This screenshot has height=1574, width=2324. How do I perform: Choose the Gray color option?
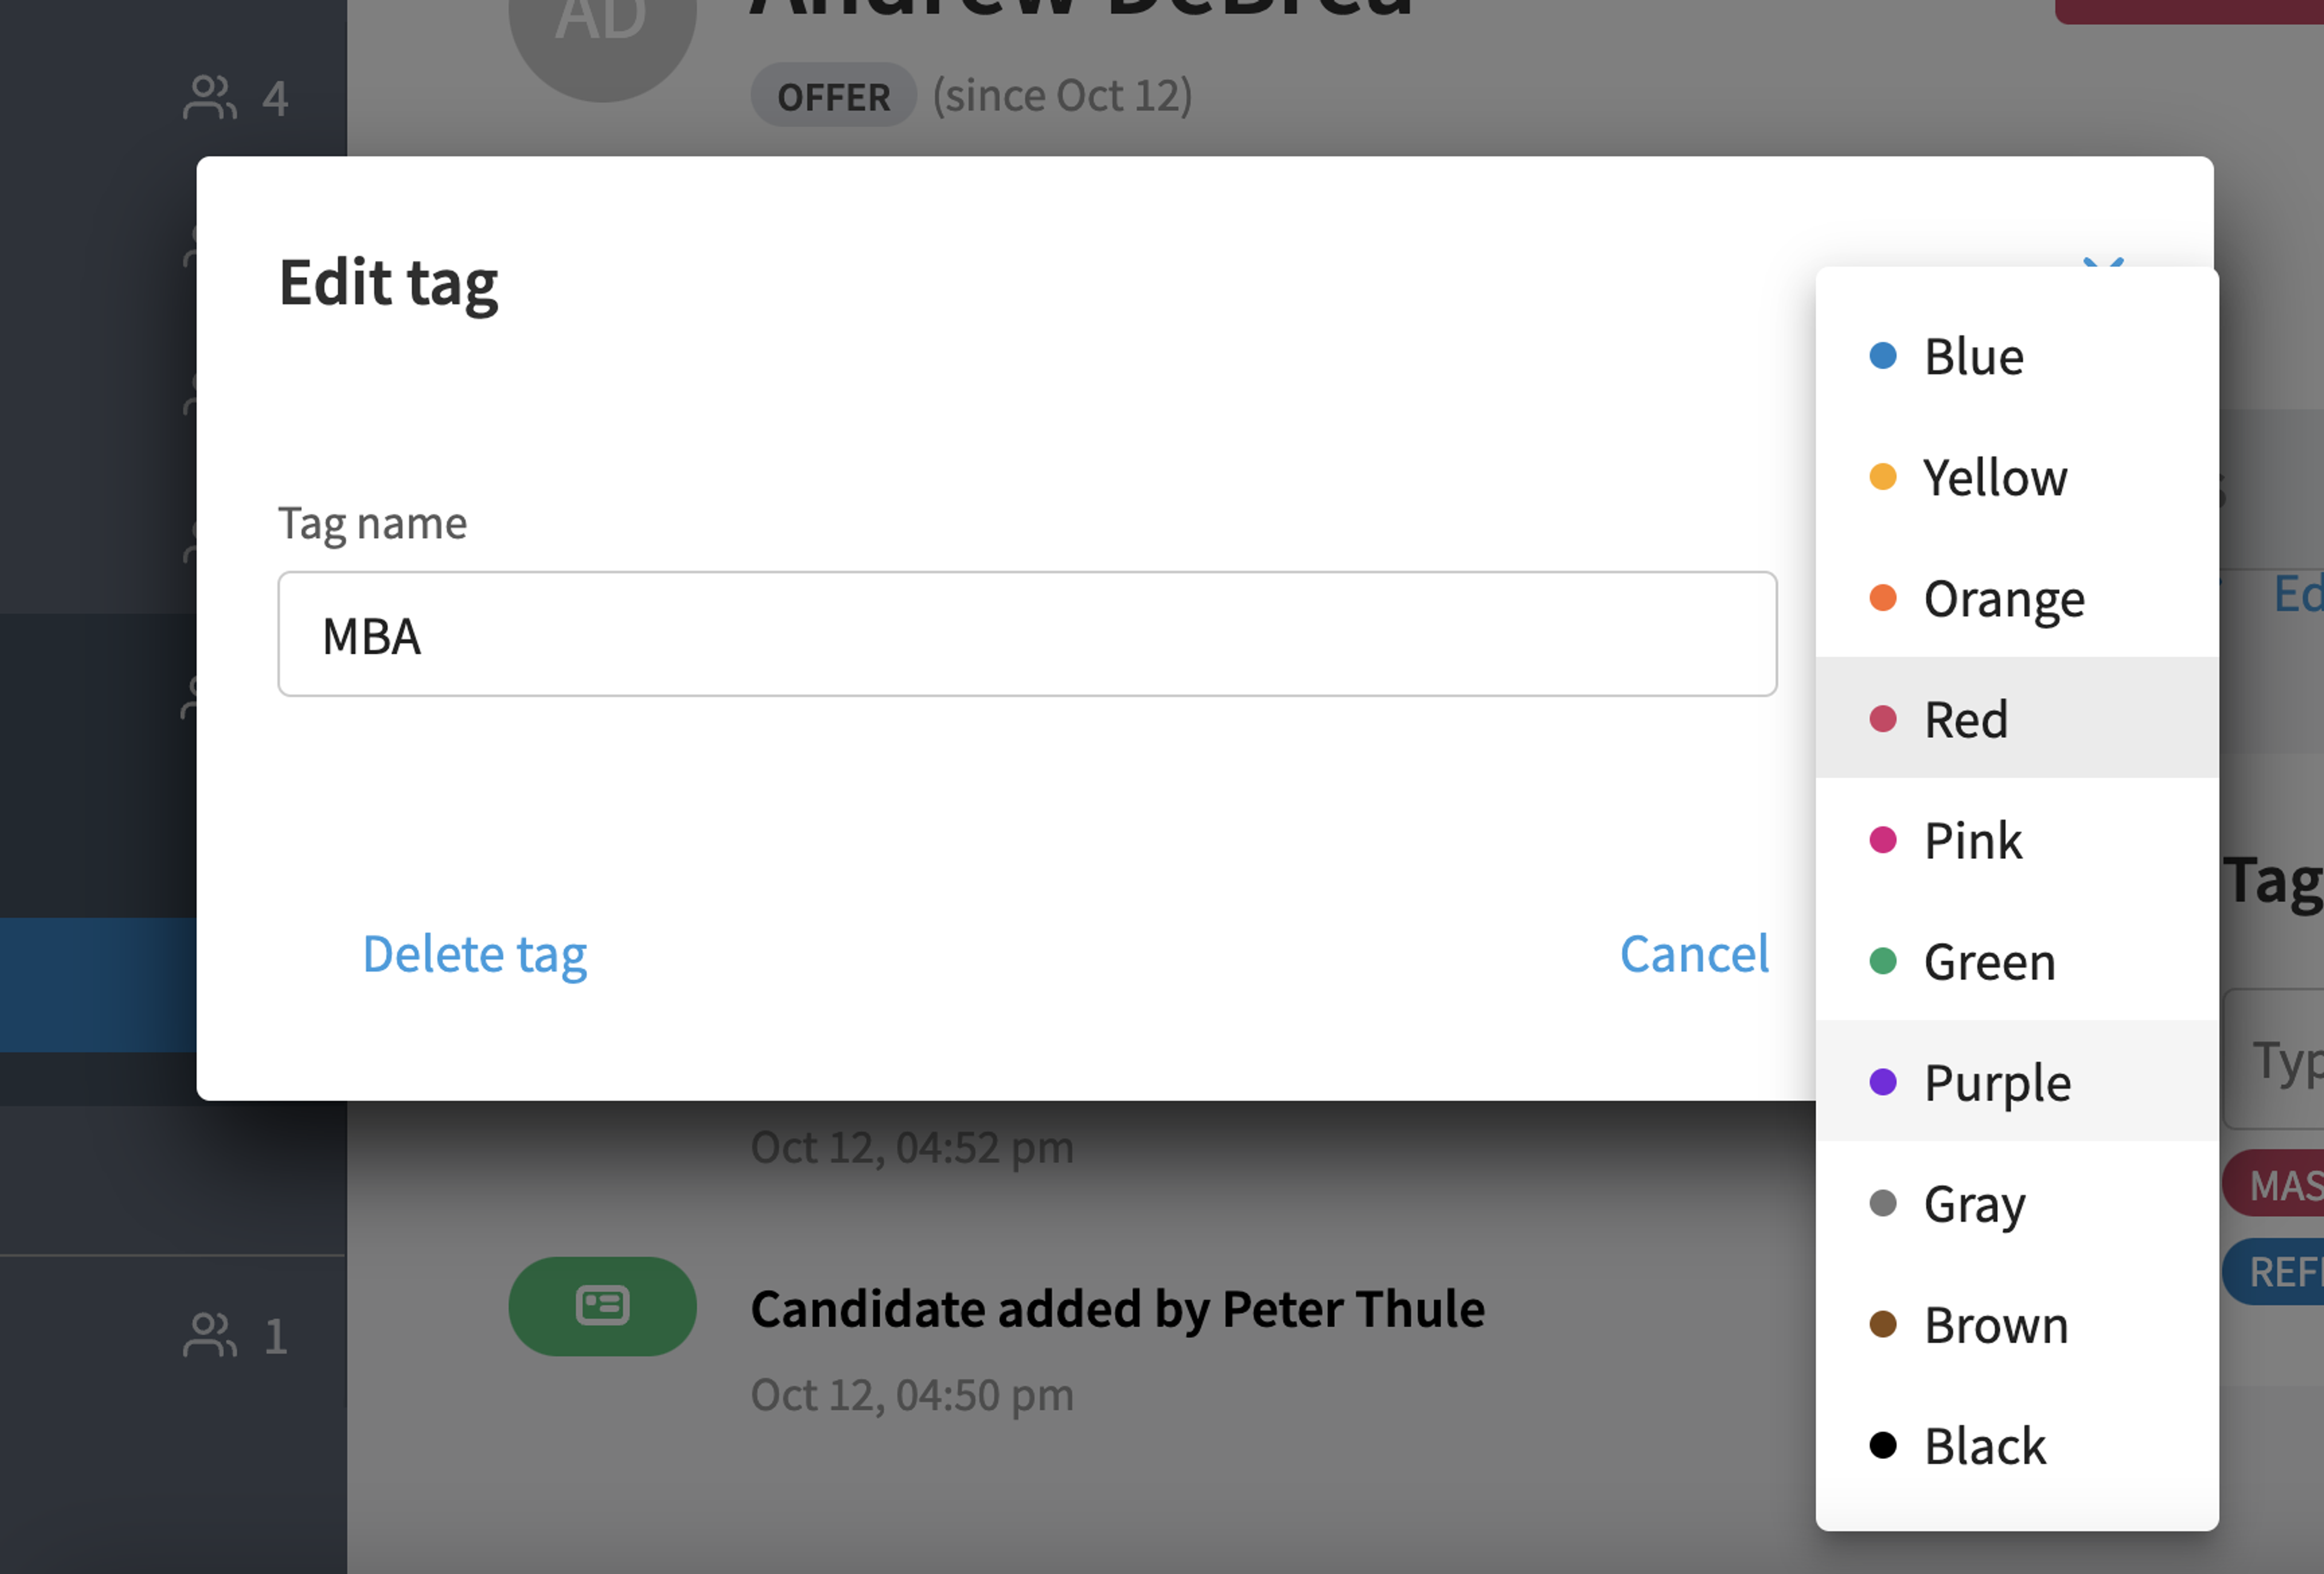coord(2016,1203)
